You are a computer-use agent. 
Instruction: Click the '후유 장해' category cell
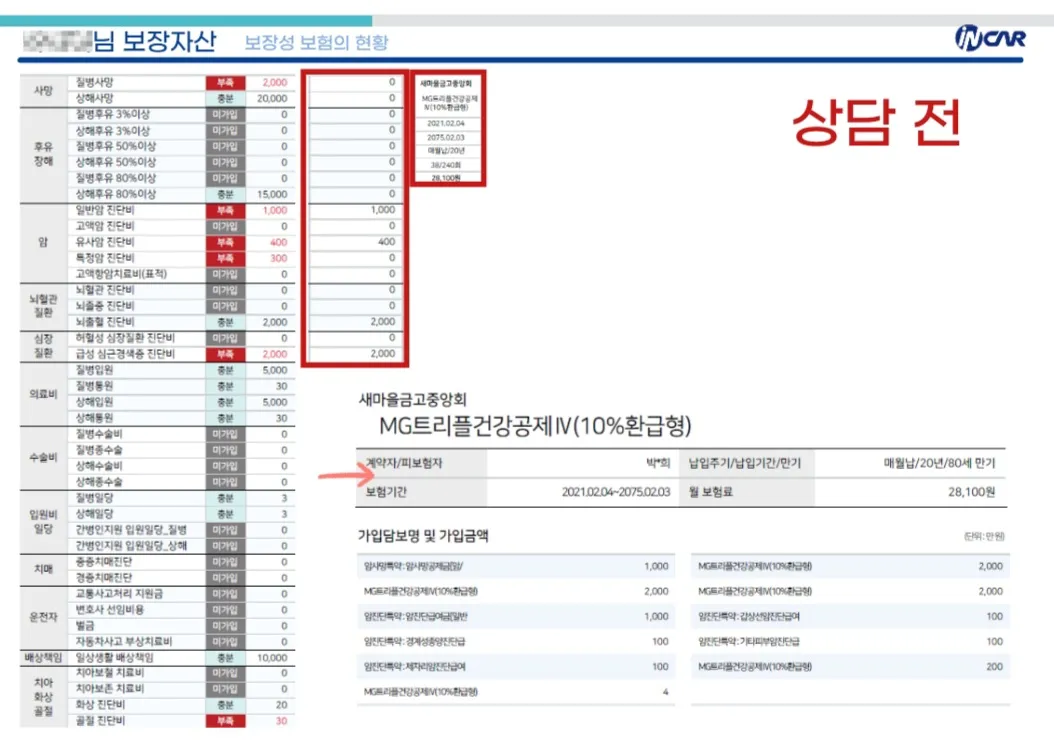click(x=44, y=154)
